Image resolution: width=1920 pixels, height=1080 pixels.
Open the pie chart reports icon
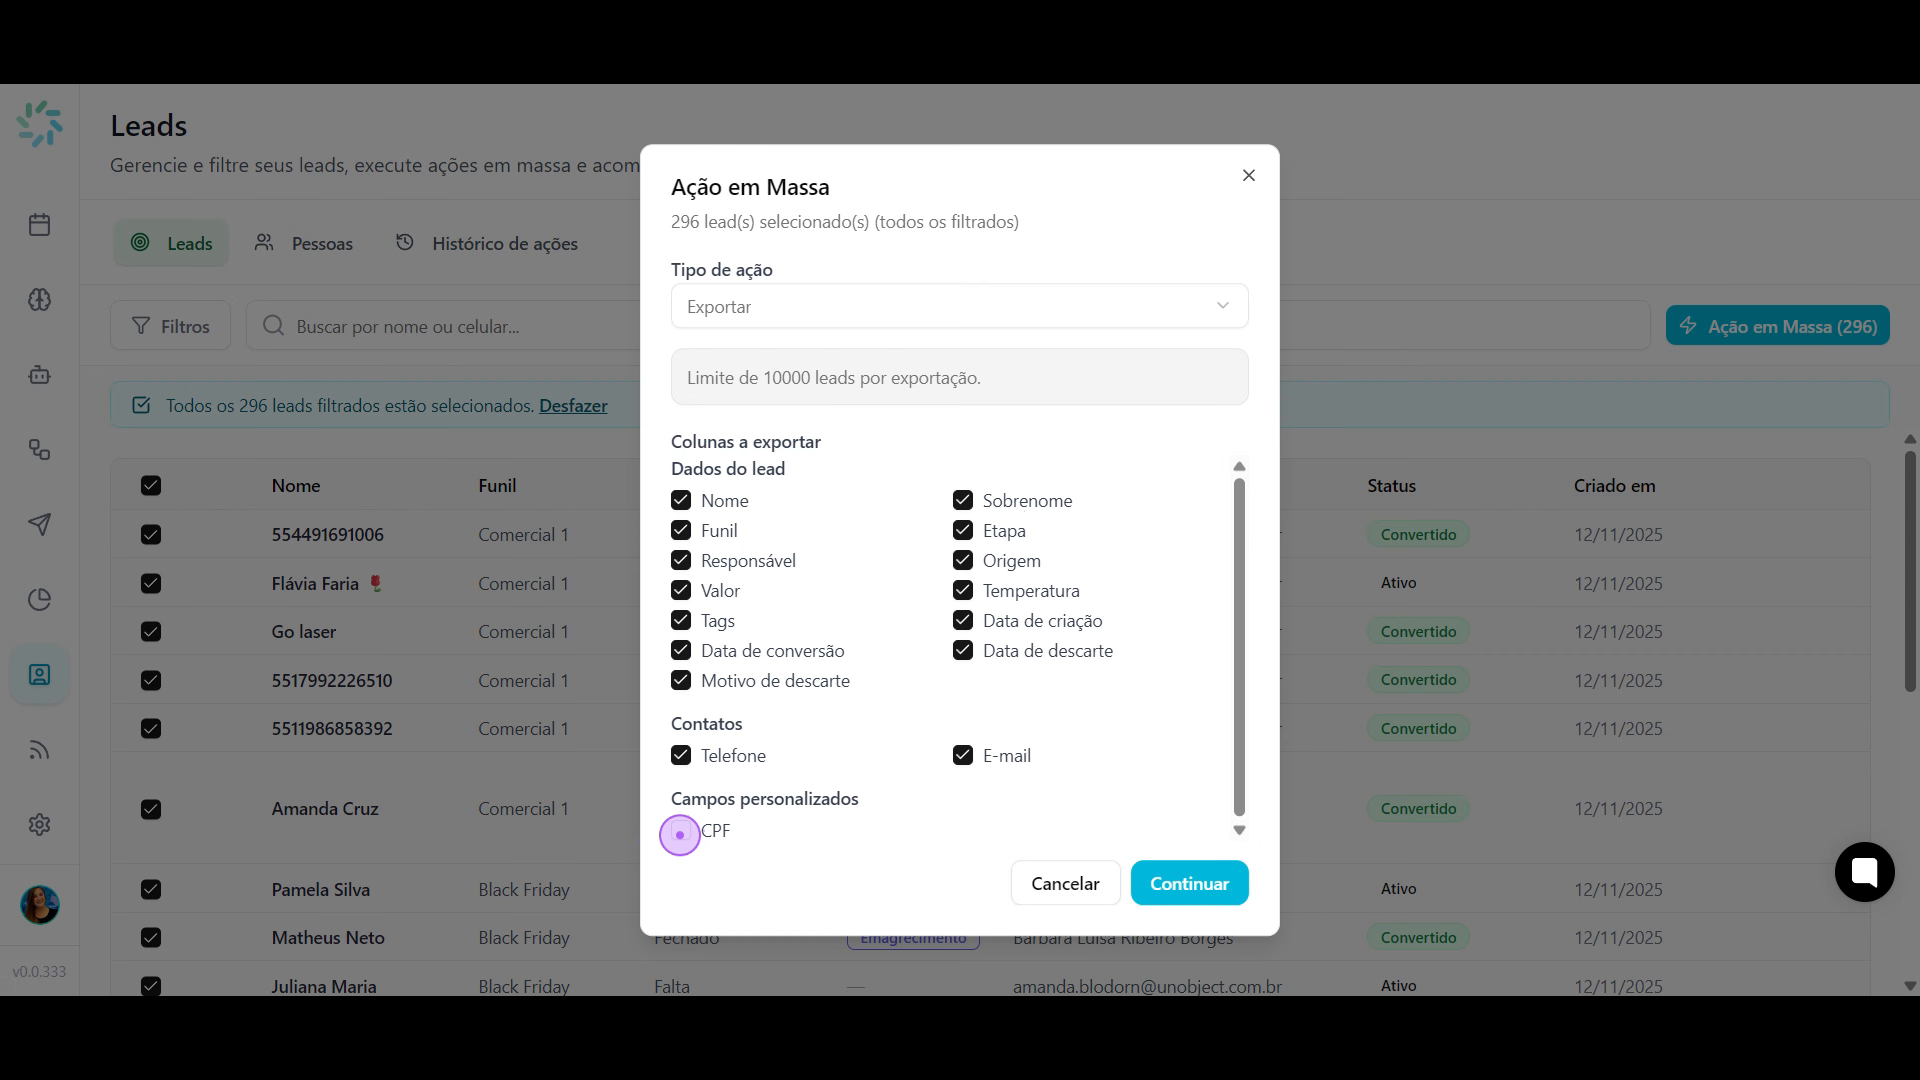[40, 600]
